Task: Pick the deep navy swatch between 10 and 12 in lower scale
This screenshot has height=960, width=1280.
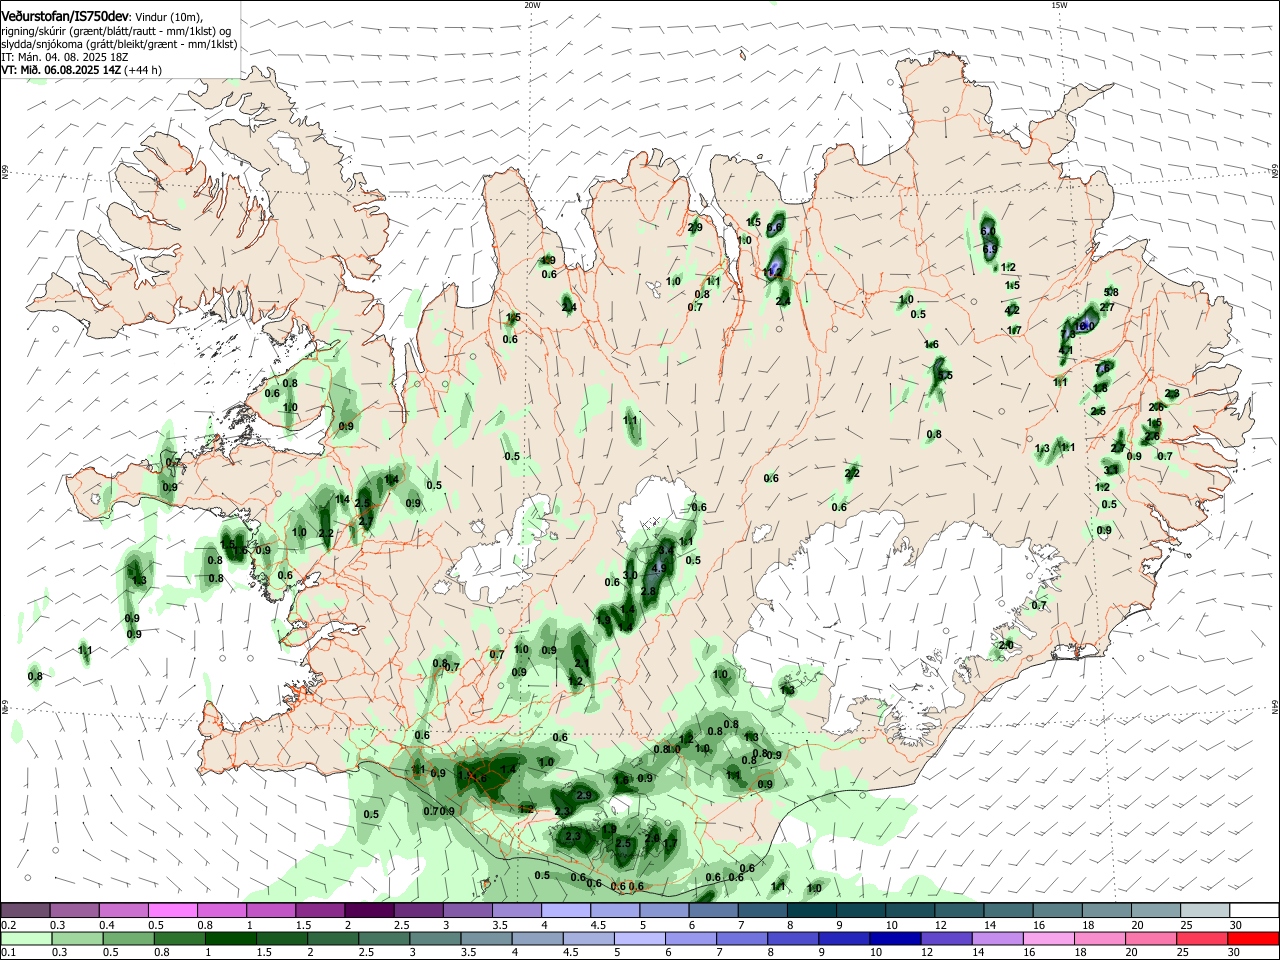Action: (x=895, y=938)
